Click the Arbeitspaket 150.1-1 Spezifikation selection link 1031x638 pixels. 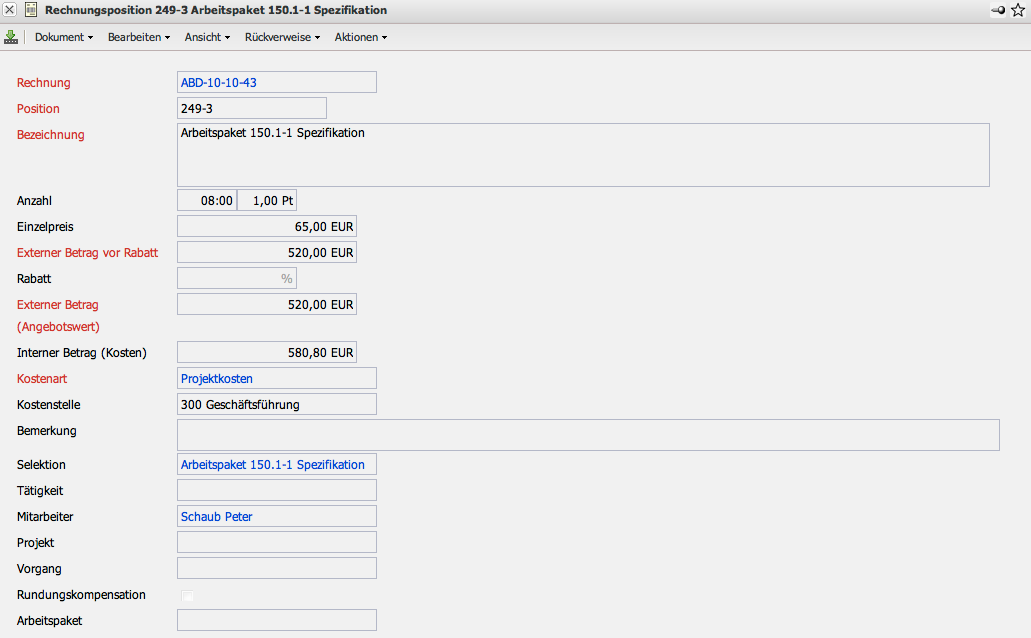(272, 465)
